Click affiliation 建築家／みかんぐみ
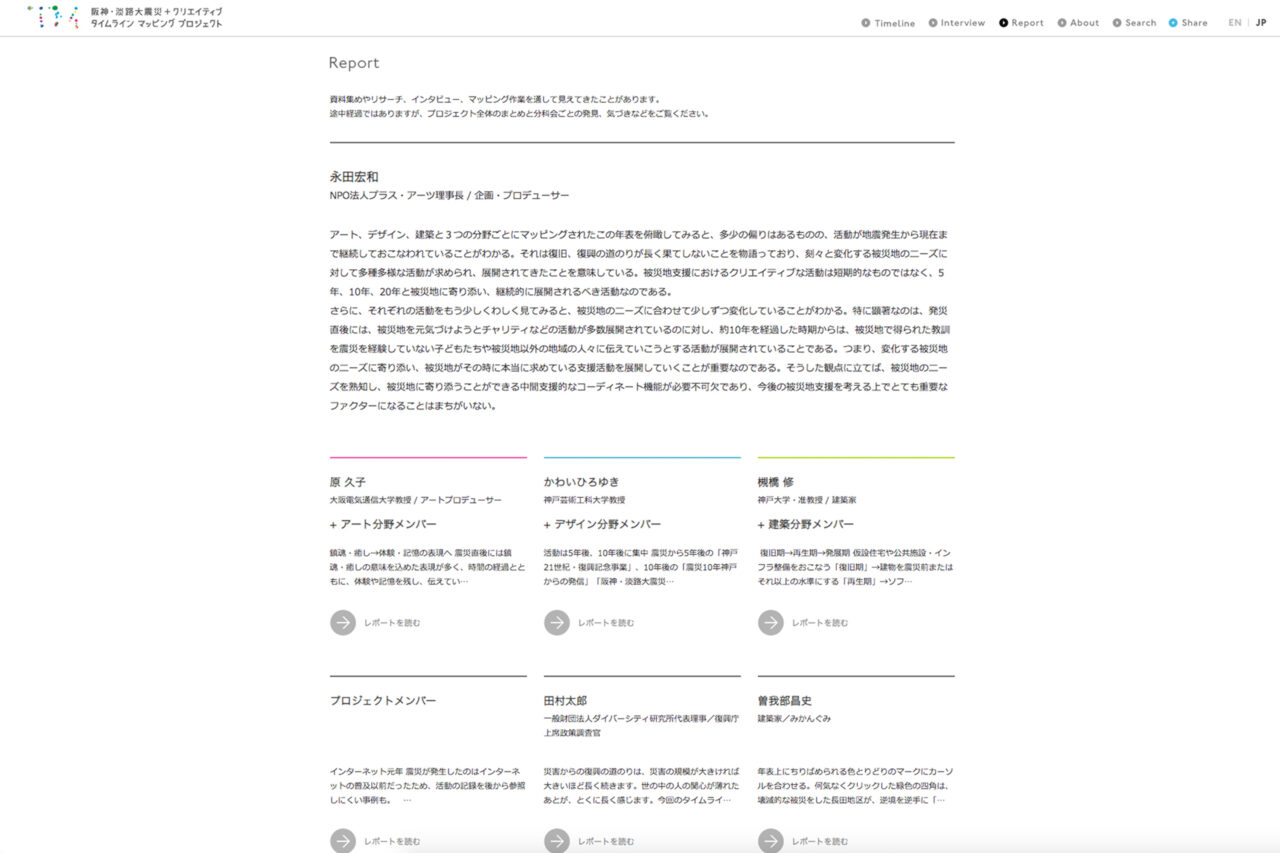Viewport: 1280px width, 853px height. (x=794, y=719)
